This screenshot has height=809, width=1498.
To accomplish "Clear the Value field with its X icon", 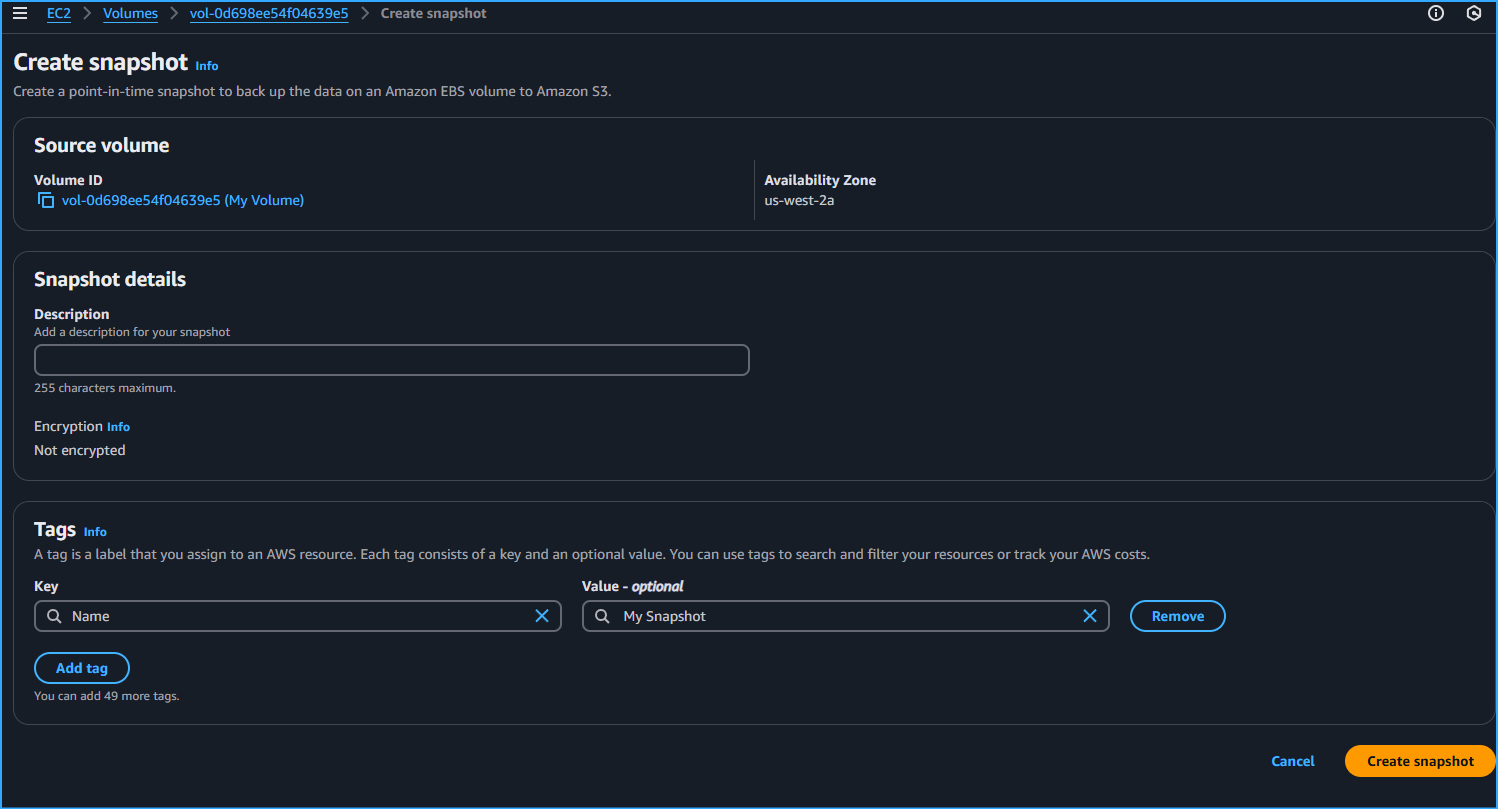I will click(1090, 616).
